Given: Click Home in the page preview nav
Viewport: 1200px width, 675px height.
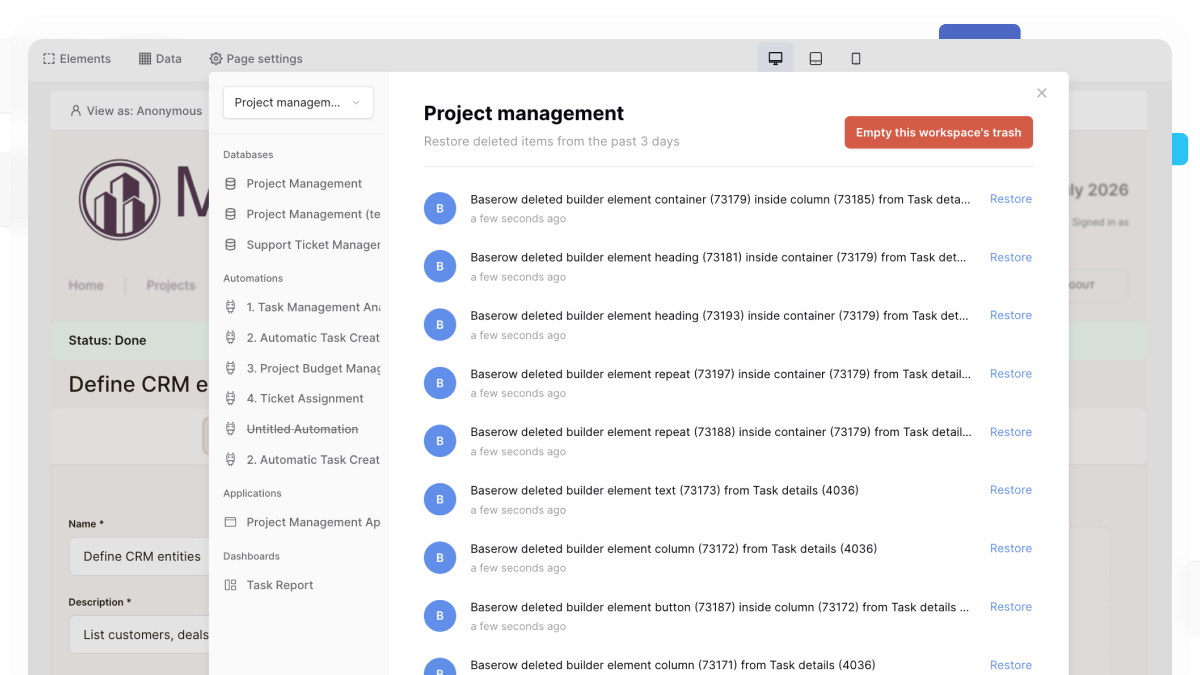Looking at the screenshot, I should (x=86, y=285).
